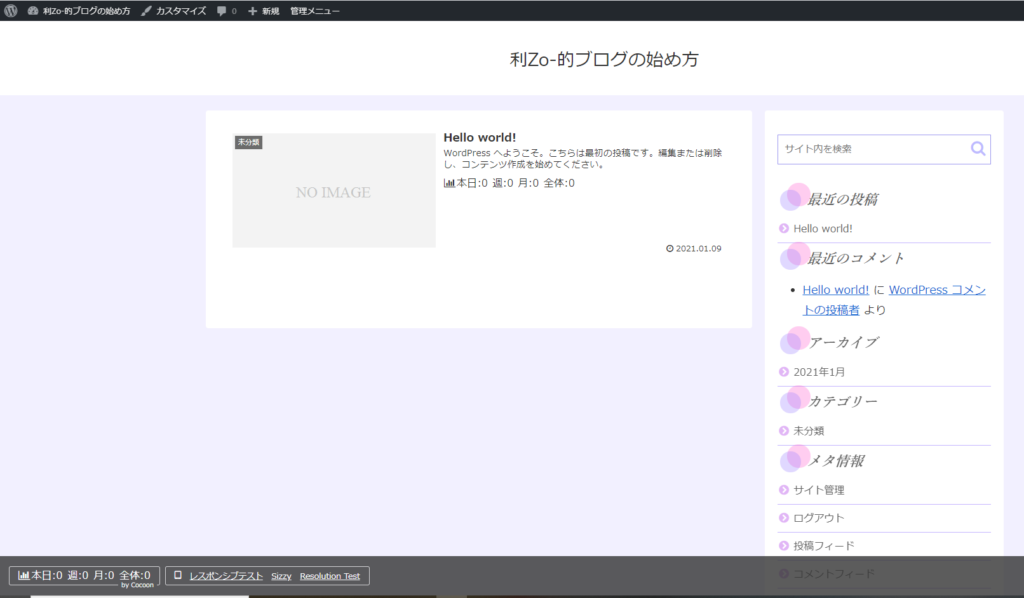This screenshot has height=598, width=1024.
Task: Open 未分類 in the カテゴリー widget
Action: click(x=808, y=431)
